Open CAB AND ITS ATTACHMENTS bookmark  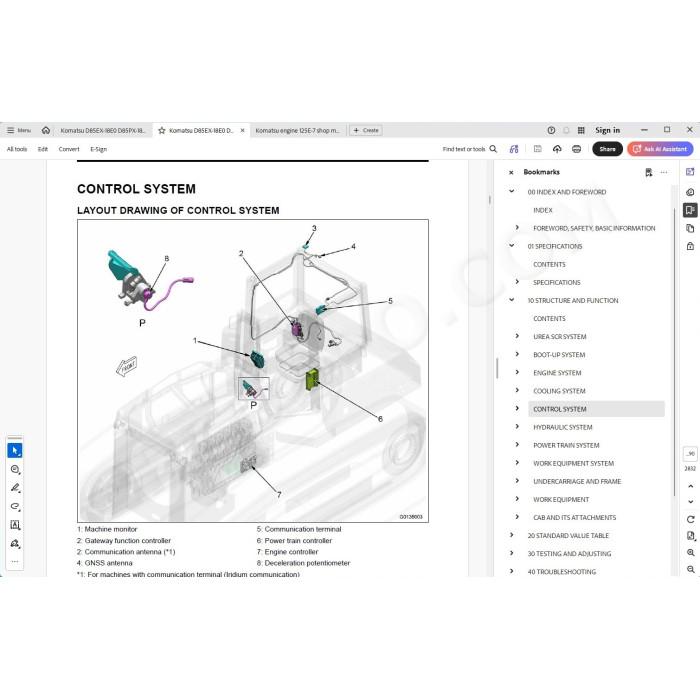[x=575, y=517]
